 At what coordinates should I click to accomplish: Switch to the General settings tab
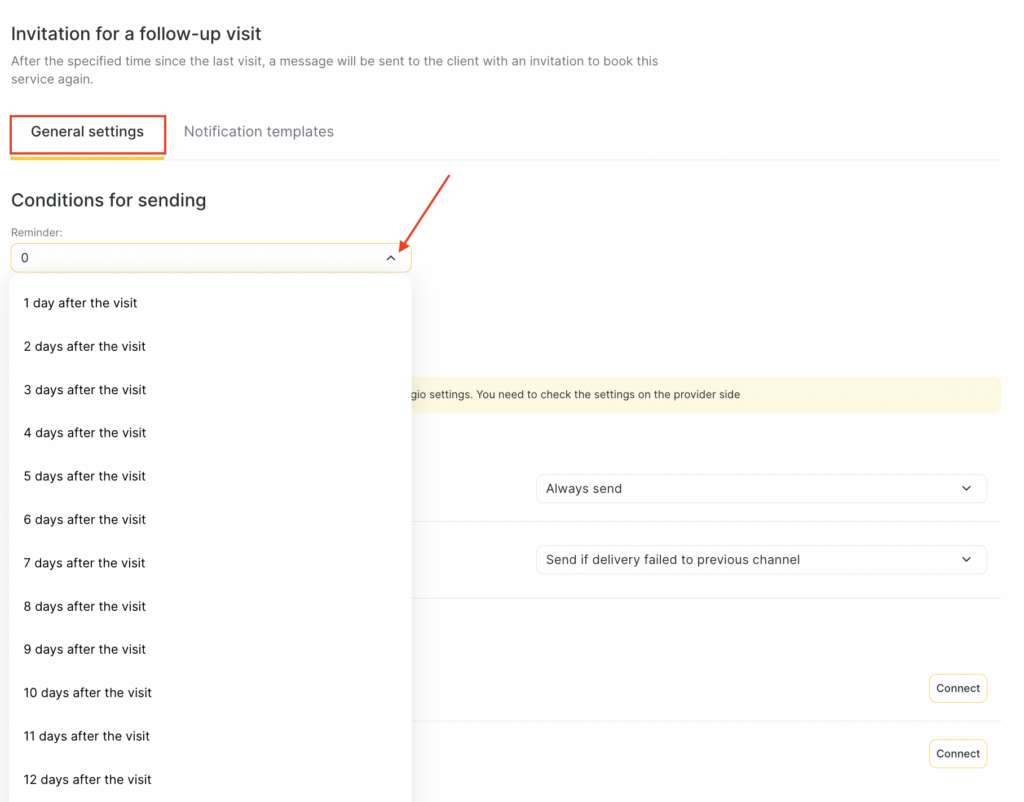point(87,132)
